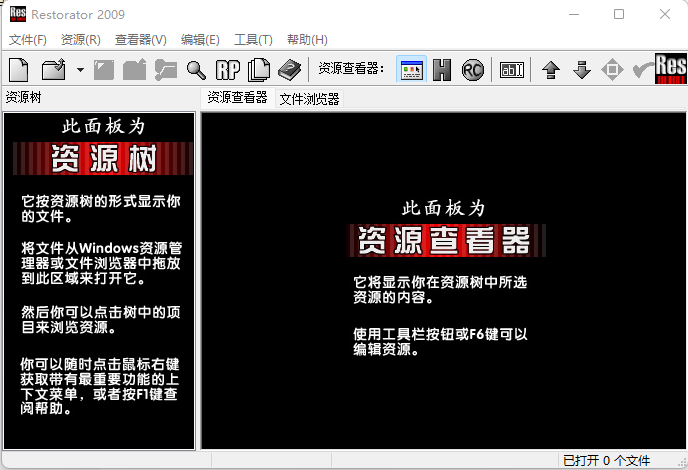Click the up arrow toolbar icon
688x470 pixels.
click(x=551, y=70)
